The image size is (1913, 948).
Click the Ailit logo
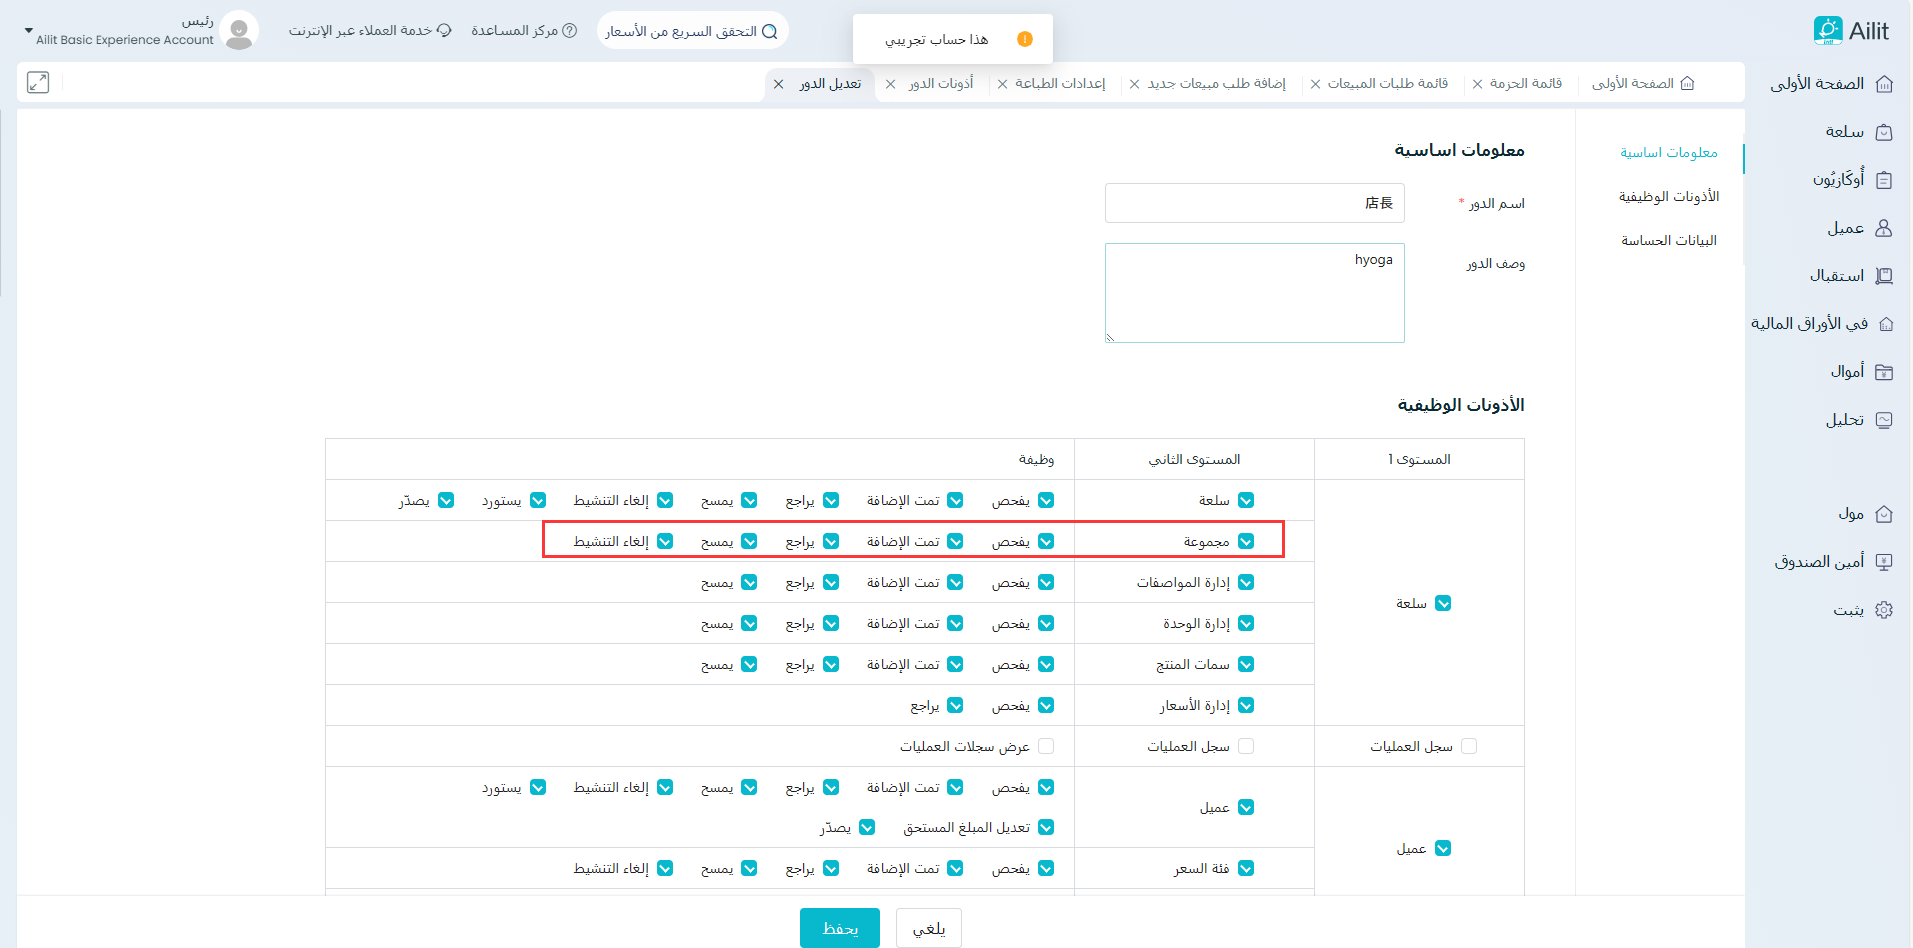tap(1851, 31)
